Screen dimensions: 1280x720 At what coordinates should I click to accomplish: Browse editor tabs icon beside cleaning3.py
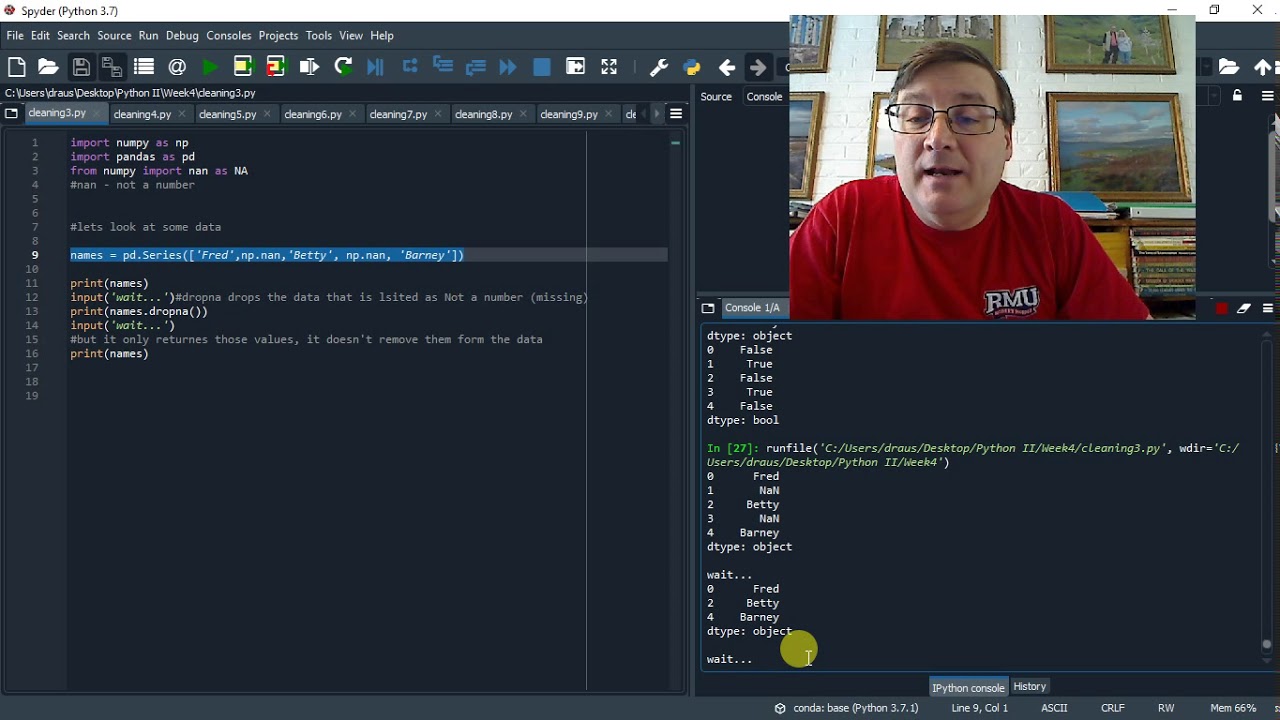(11, 114)
